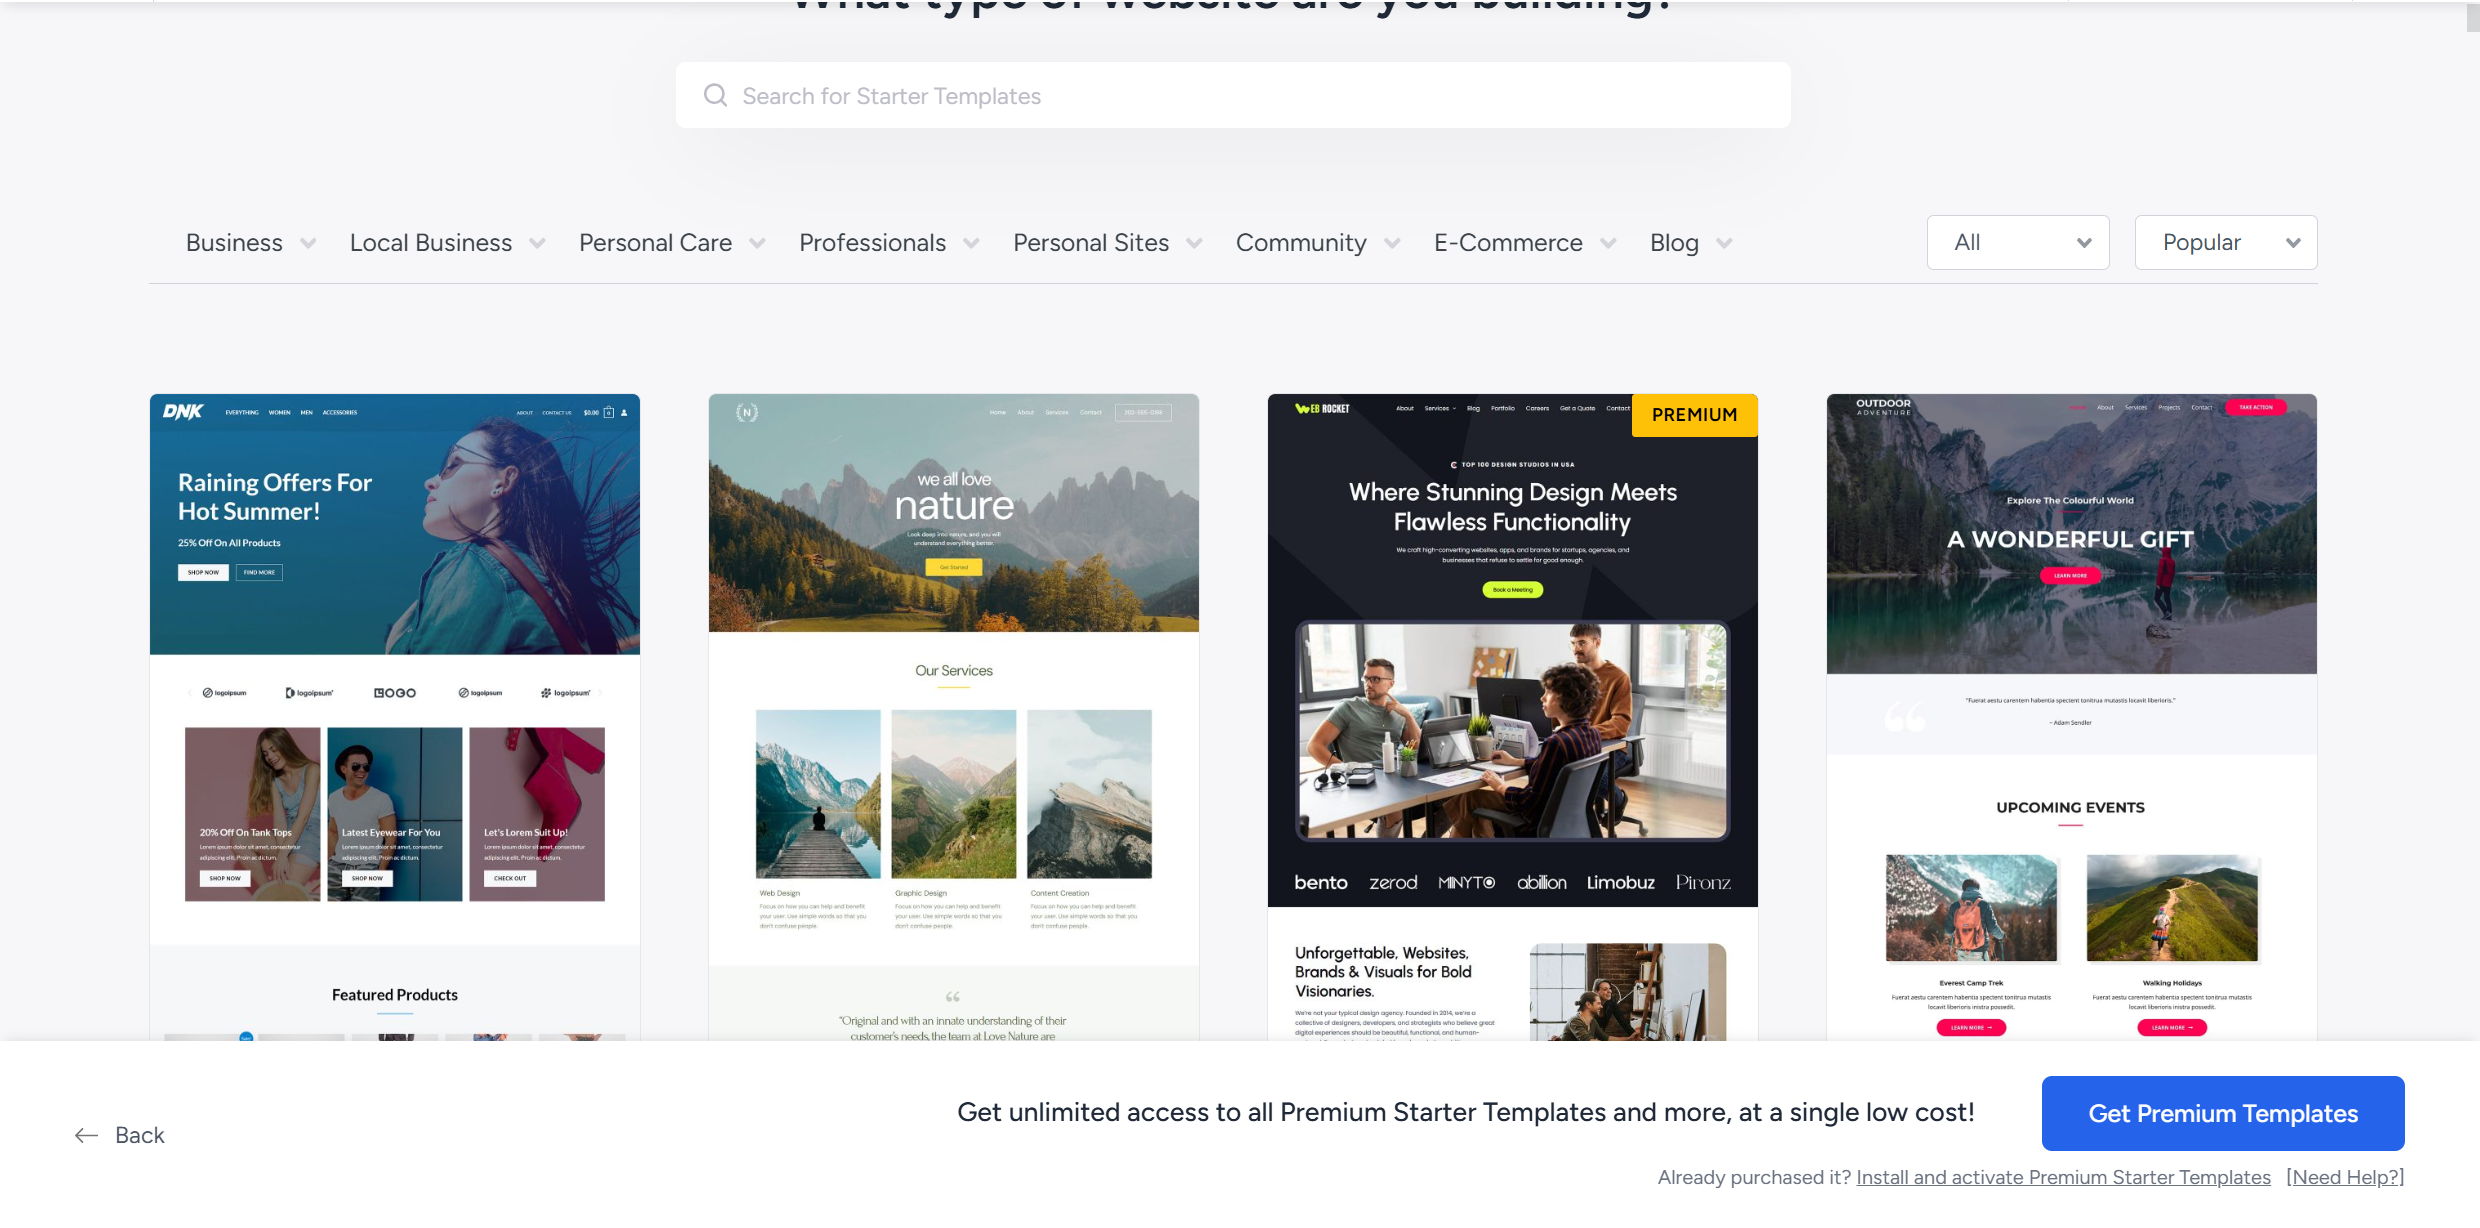Open the Blog category tab
This screenshot has height=1228, width=2480.
point(1674,243)
